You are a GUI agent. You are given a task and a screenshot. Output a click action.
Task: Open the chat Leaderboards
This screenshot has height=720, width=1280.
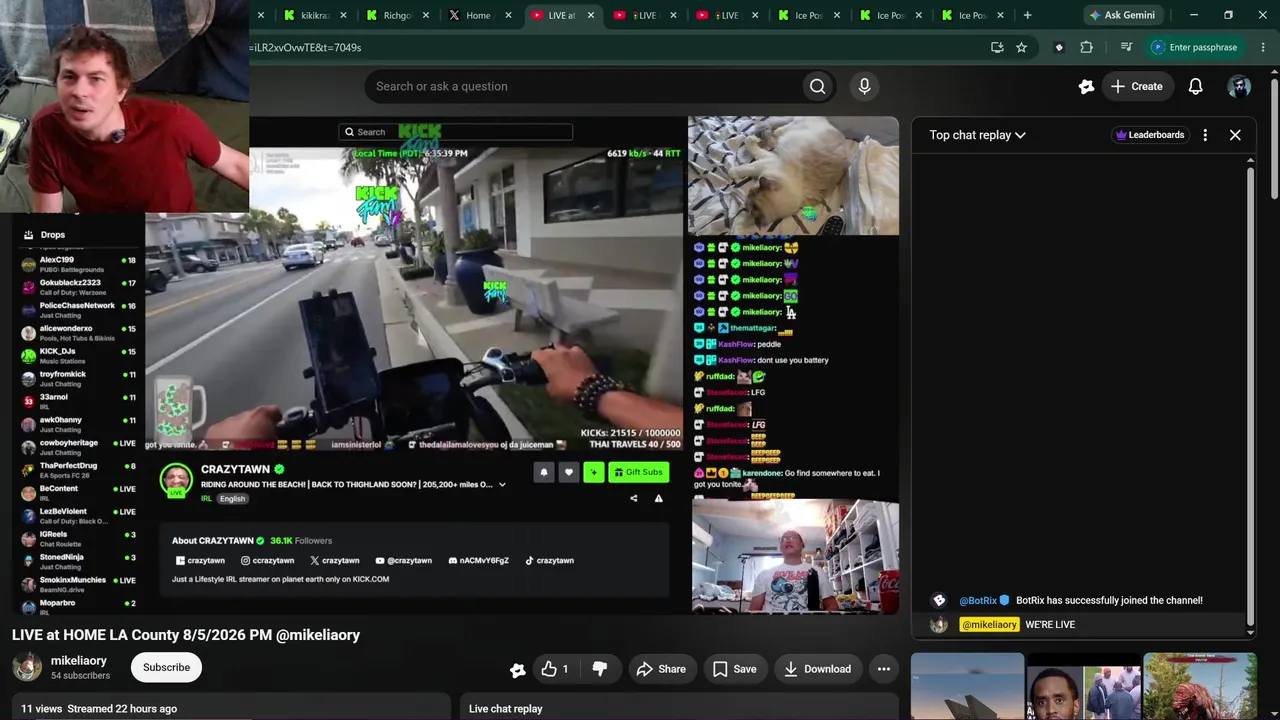pos(1150,135)
